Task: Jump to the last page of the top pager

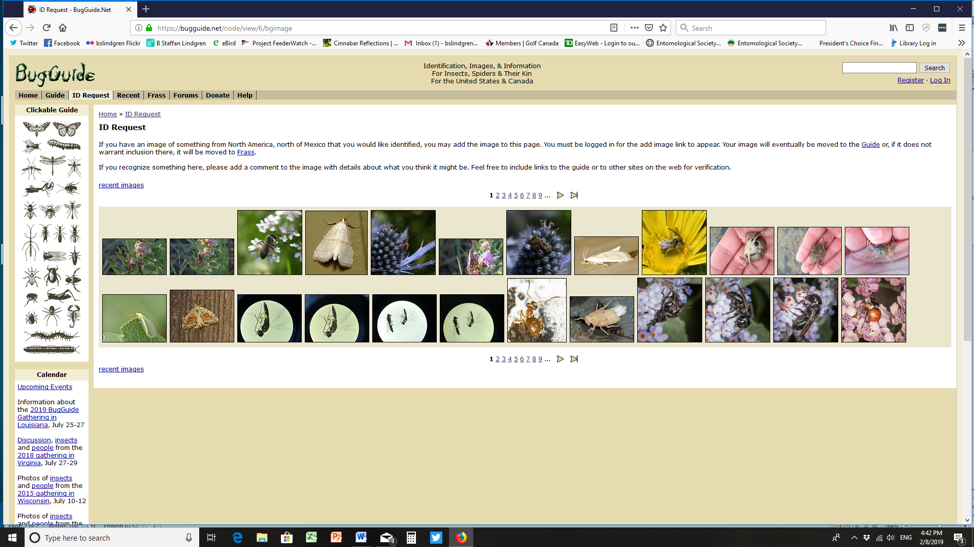Action: coord(574,195)
